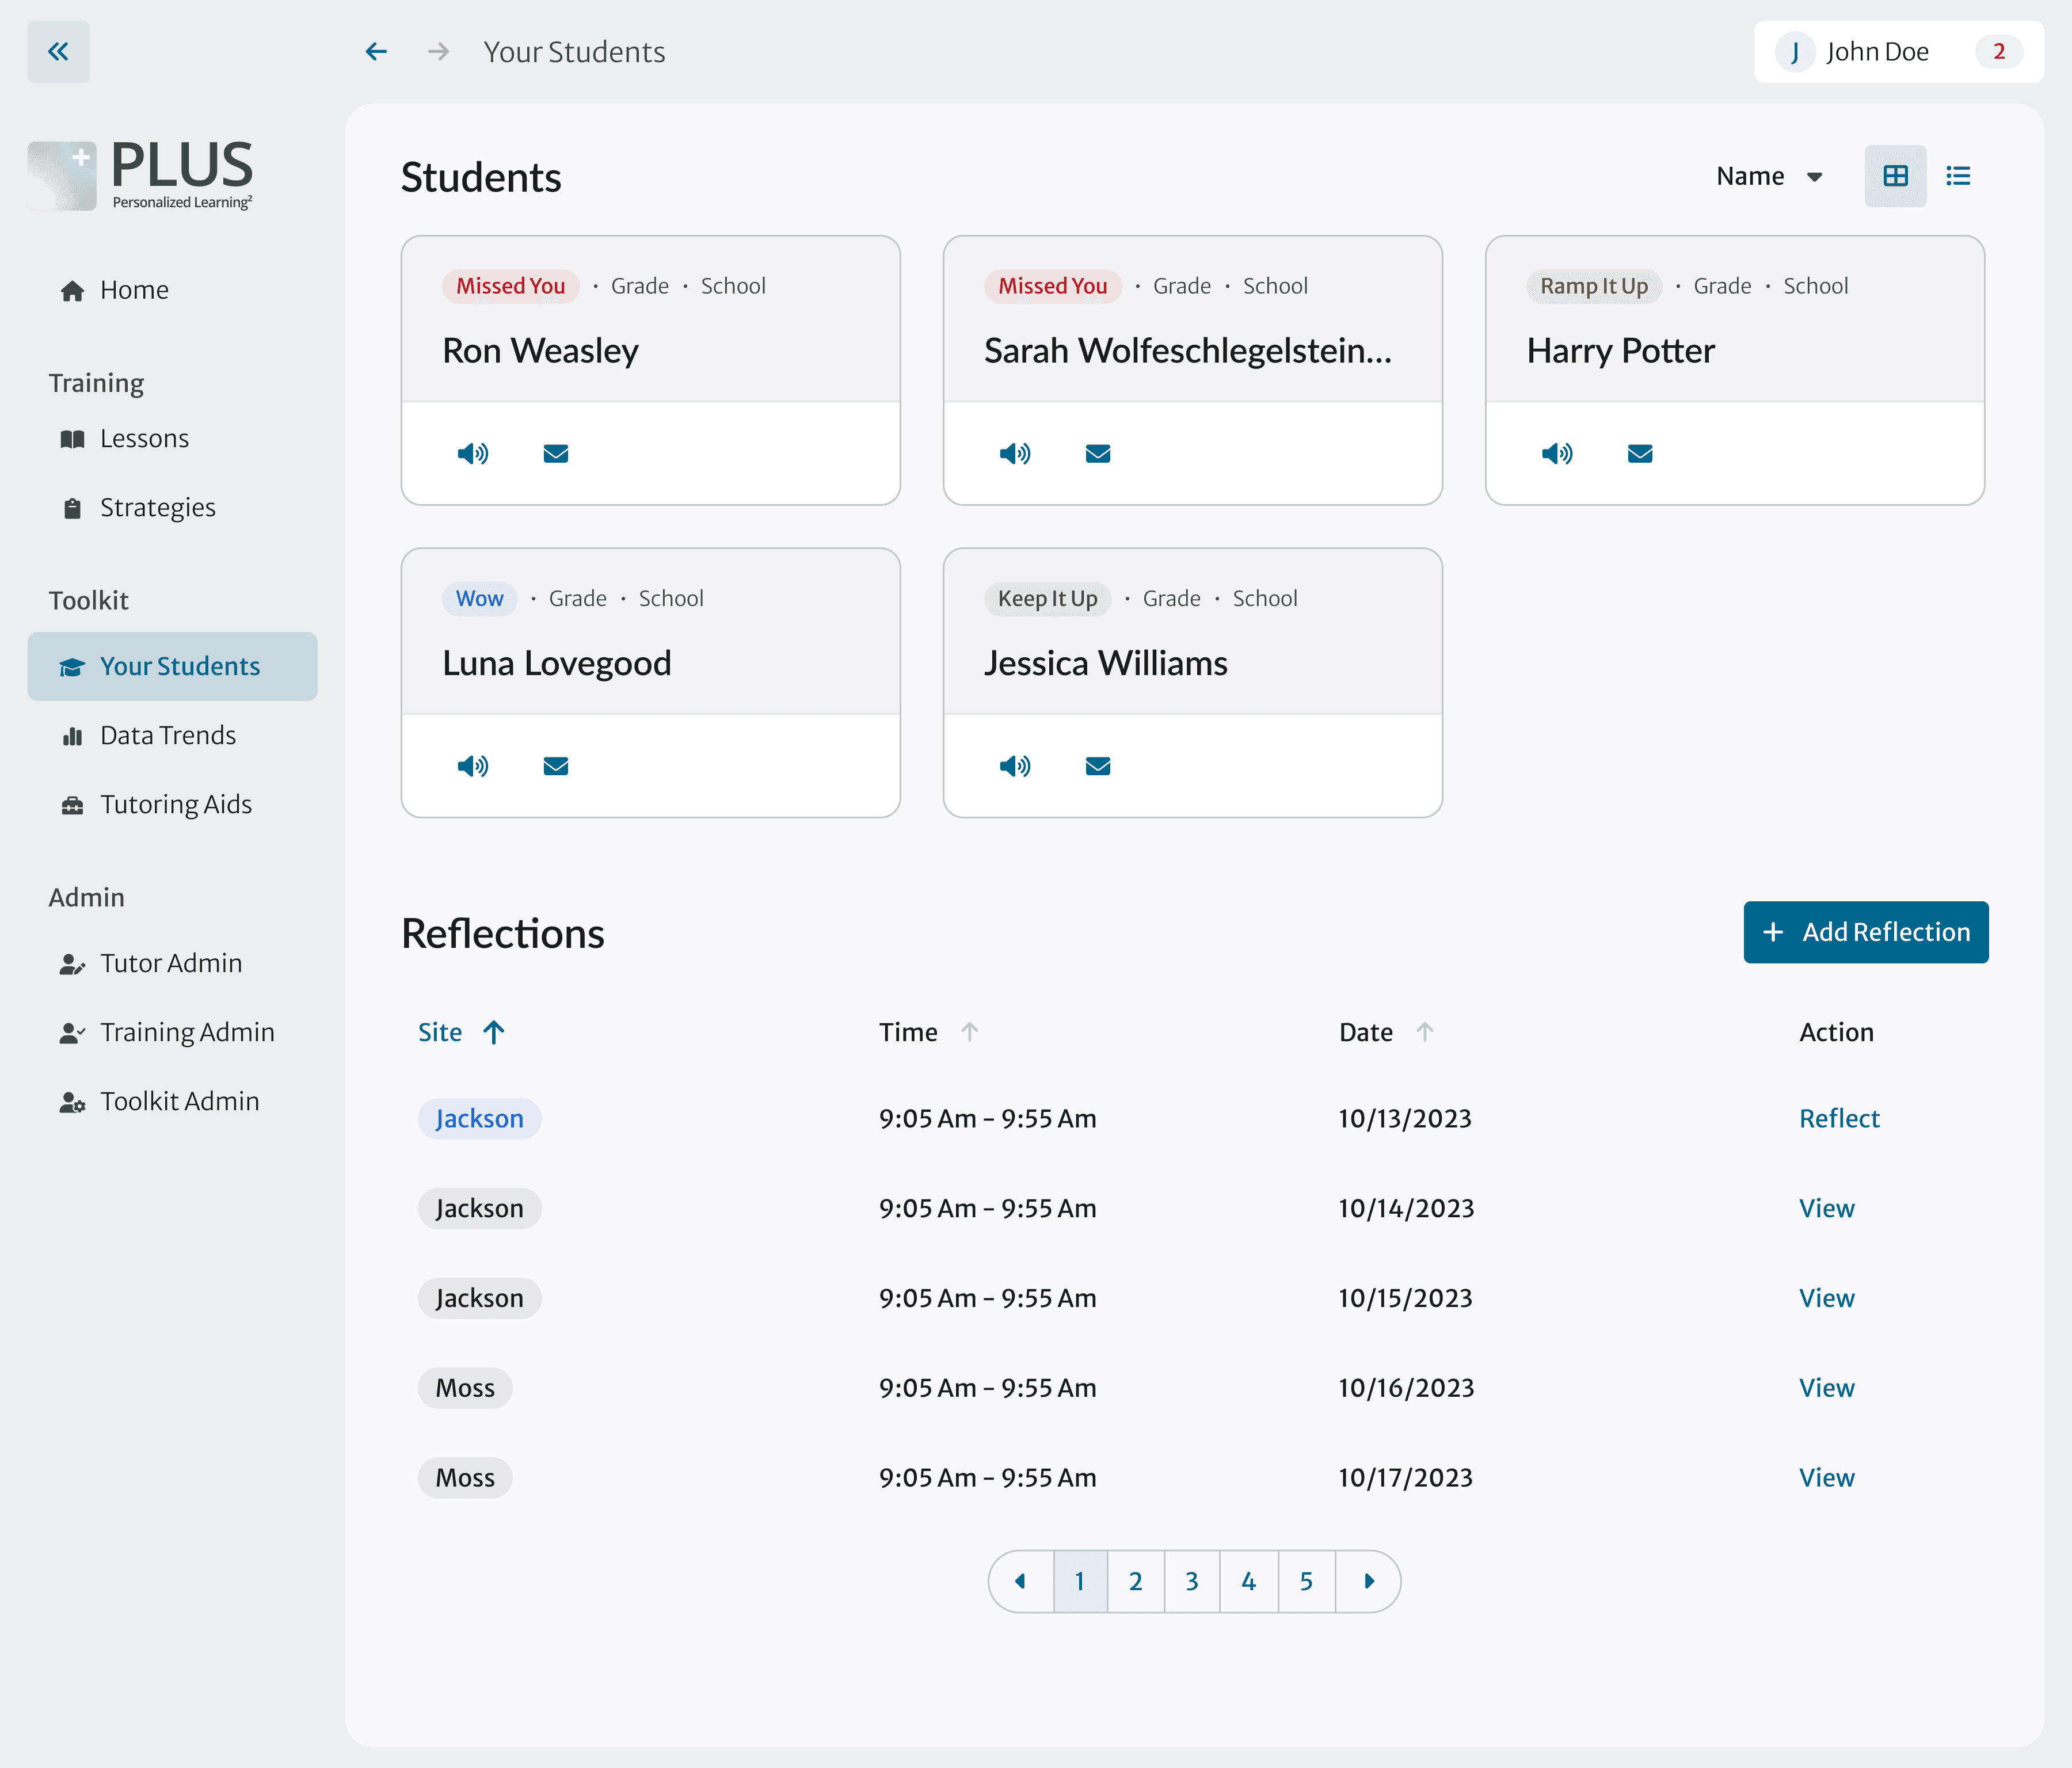Click the Missed You tag on Ron Weasley
The height and width of the screenshot is (1768, 2072).
[x=511, y=286]
